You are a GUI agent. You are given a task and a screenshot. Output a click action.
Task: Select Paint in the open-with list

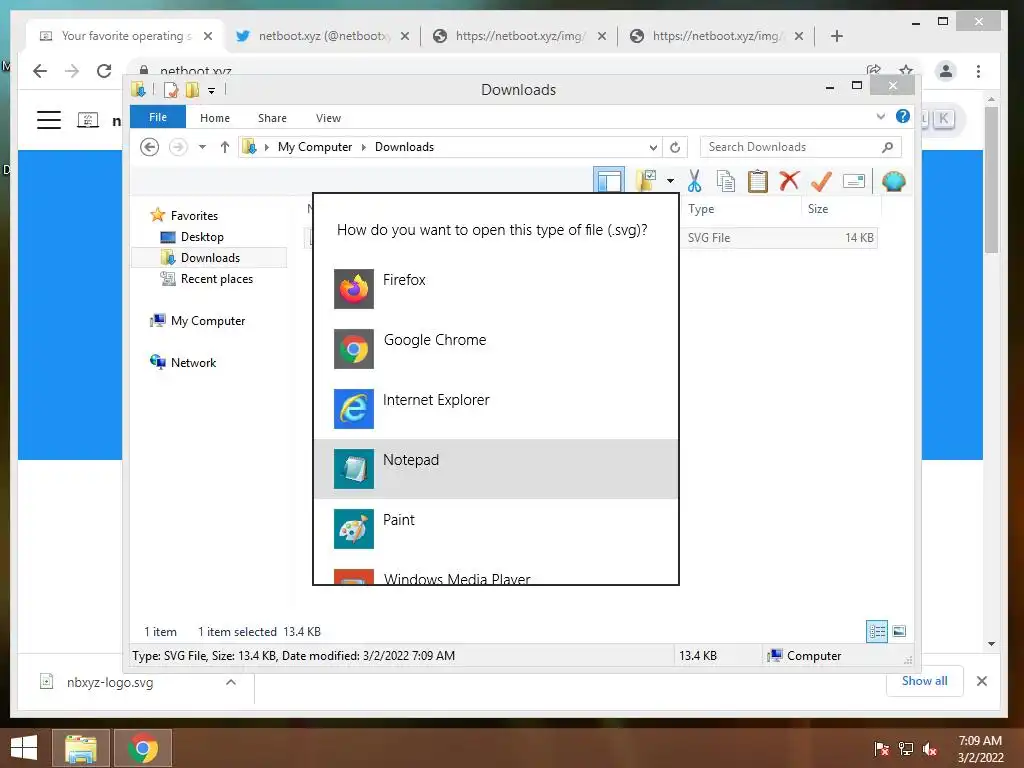[x=496, y=529]
